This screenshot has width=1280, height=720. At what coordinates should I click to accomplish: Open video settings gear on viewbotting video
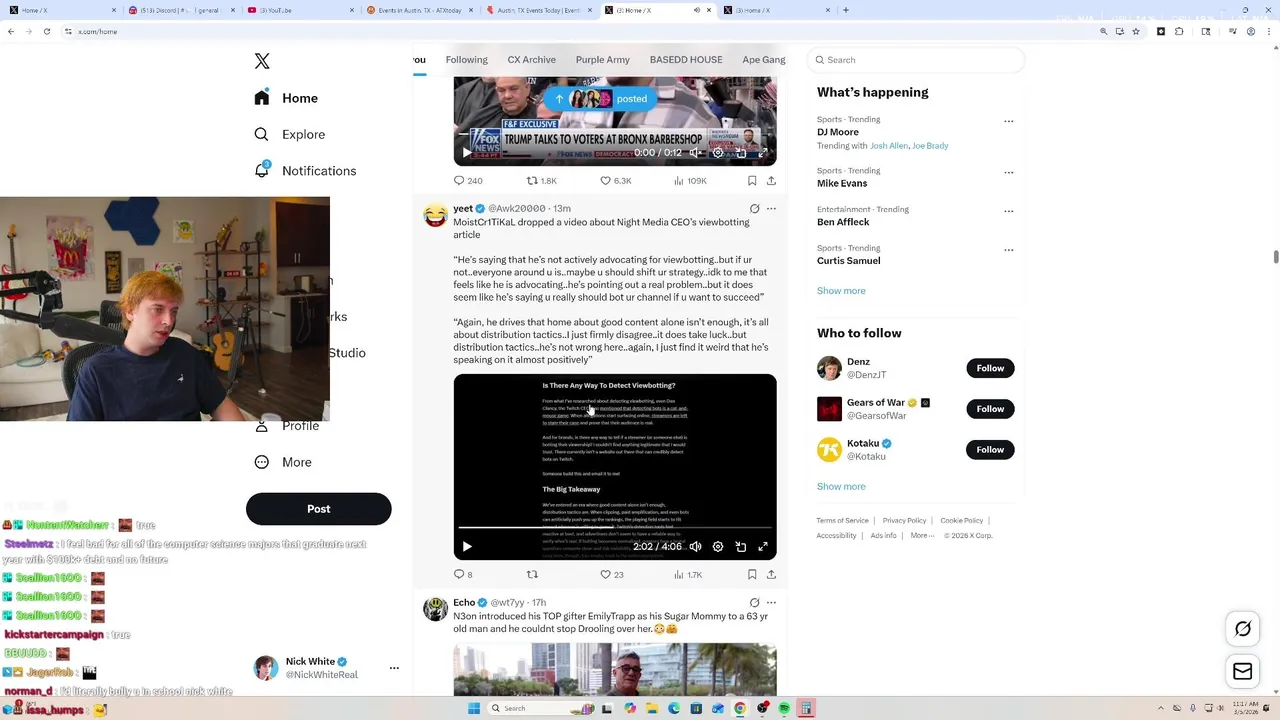717,547
